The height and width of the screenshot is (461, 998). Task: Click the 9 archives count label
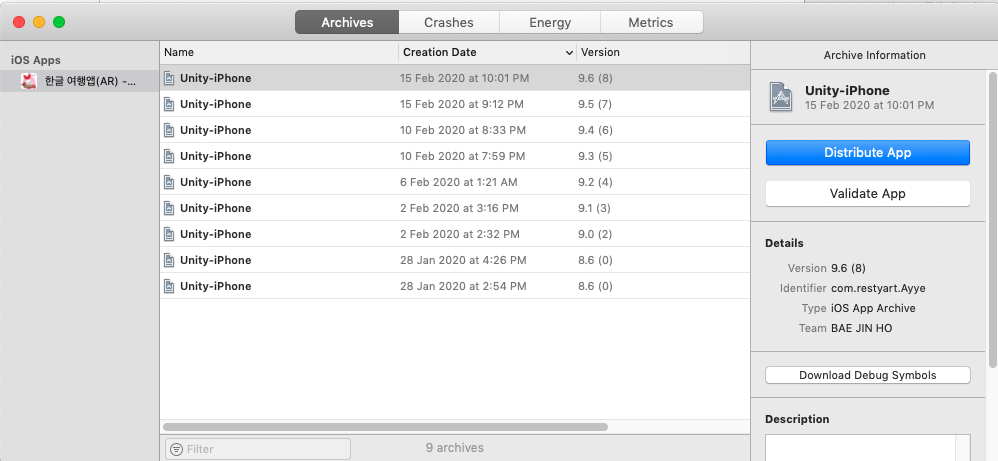[x=454, y=448]
